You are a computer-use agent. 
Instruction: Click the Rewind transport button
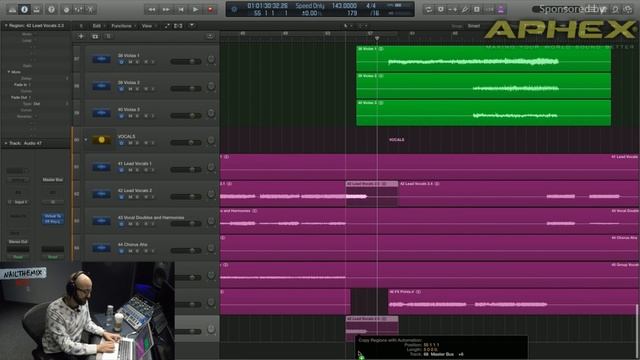coord(151,9)
